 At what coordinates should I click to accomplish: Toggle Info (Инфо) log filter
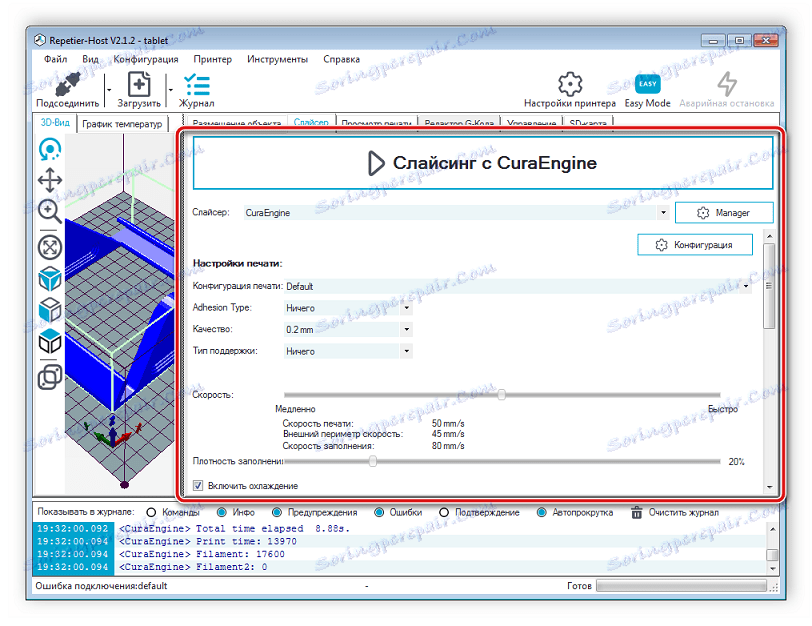click(222, 513)
